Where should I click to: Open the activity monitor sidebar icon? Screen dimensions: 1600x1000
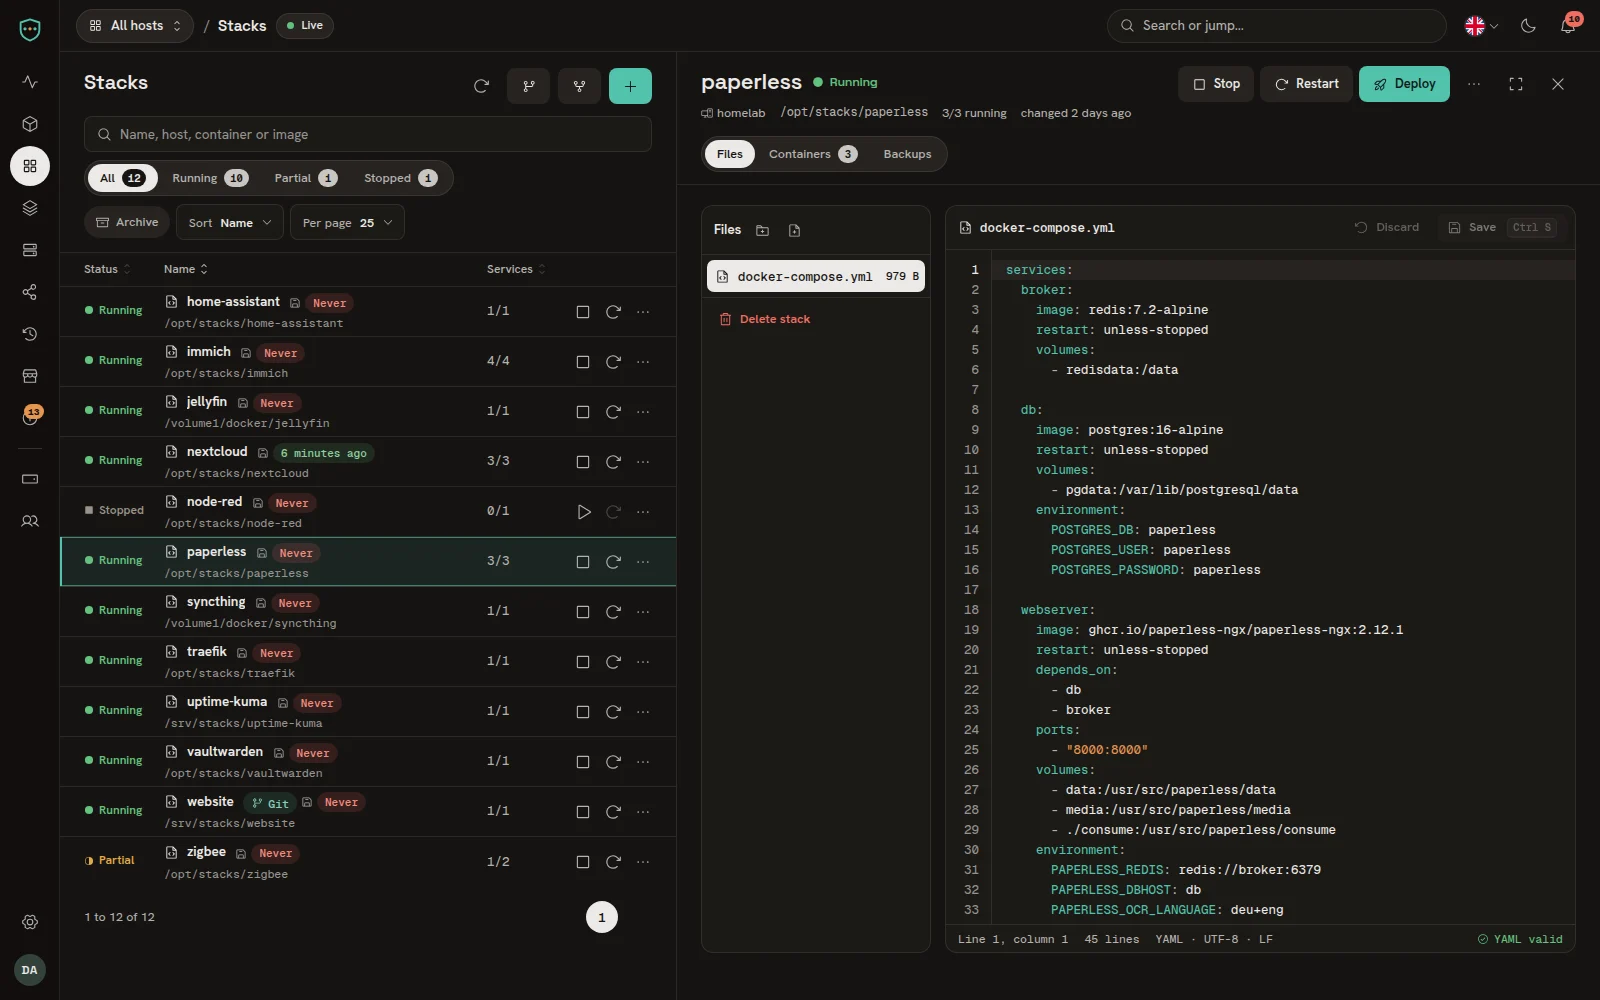tap(30, 82)
